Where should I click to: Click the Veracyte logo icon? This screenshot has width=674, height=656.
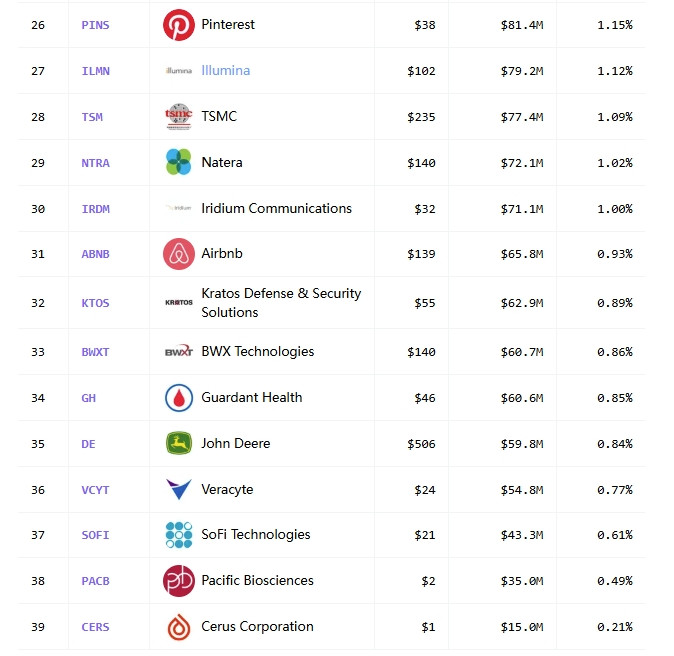pyautogui.click(x=179, y=489)
